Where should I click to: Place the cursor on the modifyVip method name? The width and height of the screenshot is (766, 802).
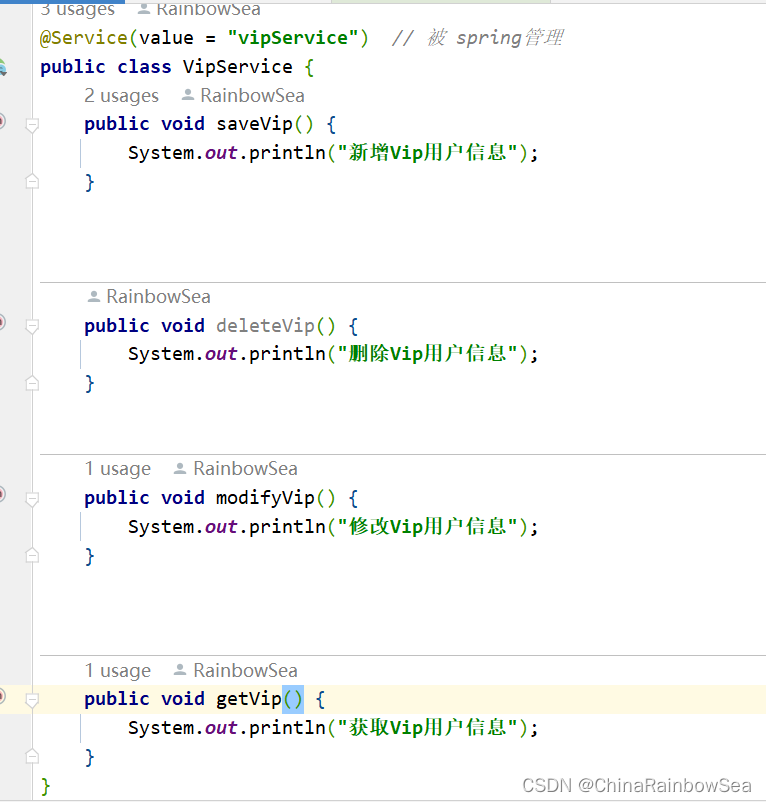coord(265,498)
